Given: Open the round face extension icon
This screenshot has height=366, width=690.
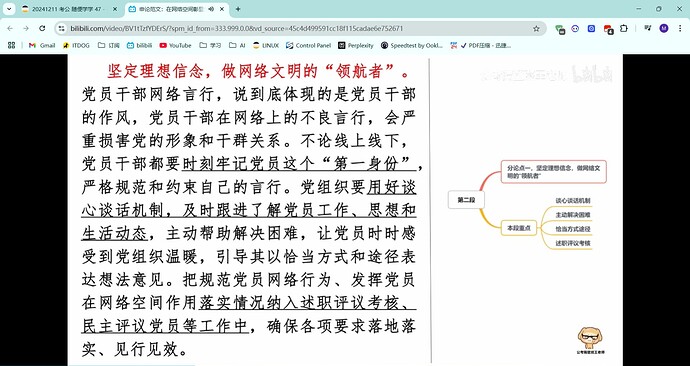Looking at the screenshot, I should (575, 29).
